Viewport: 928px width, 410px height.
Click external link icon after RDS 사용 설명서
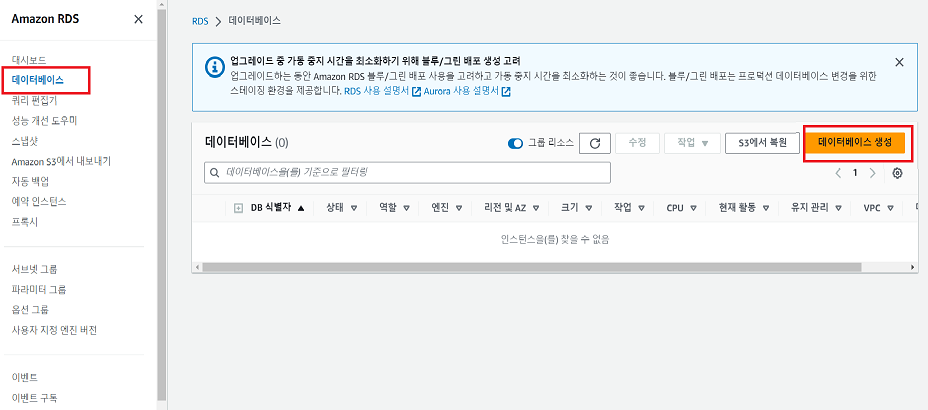[x=416, y=92]
